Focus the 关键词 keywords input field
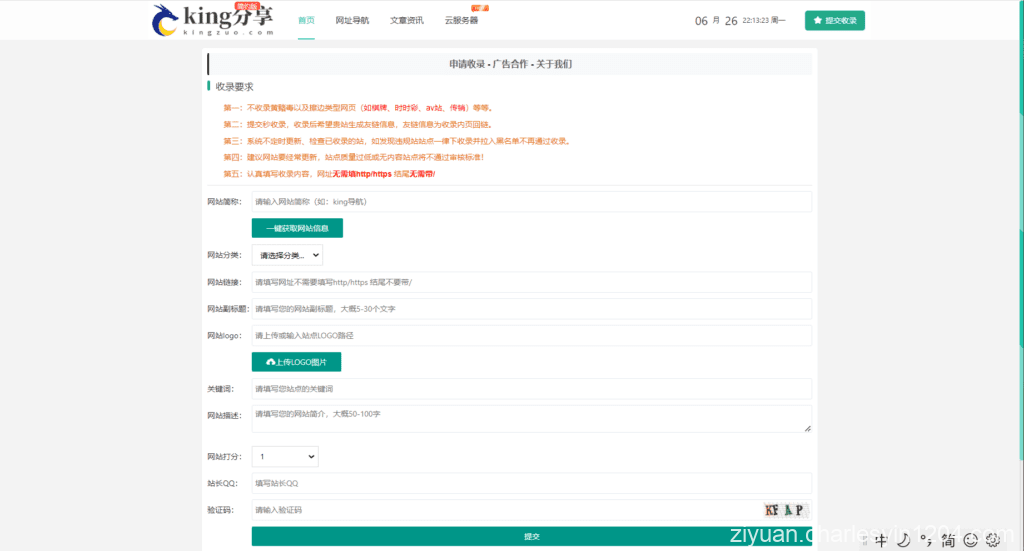The height and width of the screenshot is (551, 1024). click(532, 388)
